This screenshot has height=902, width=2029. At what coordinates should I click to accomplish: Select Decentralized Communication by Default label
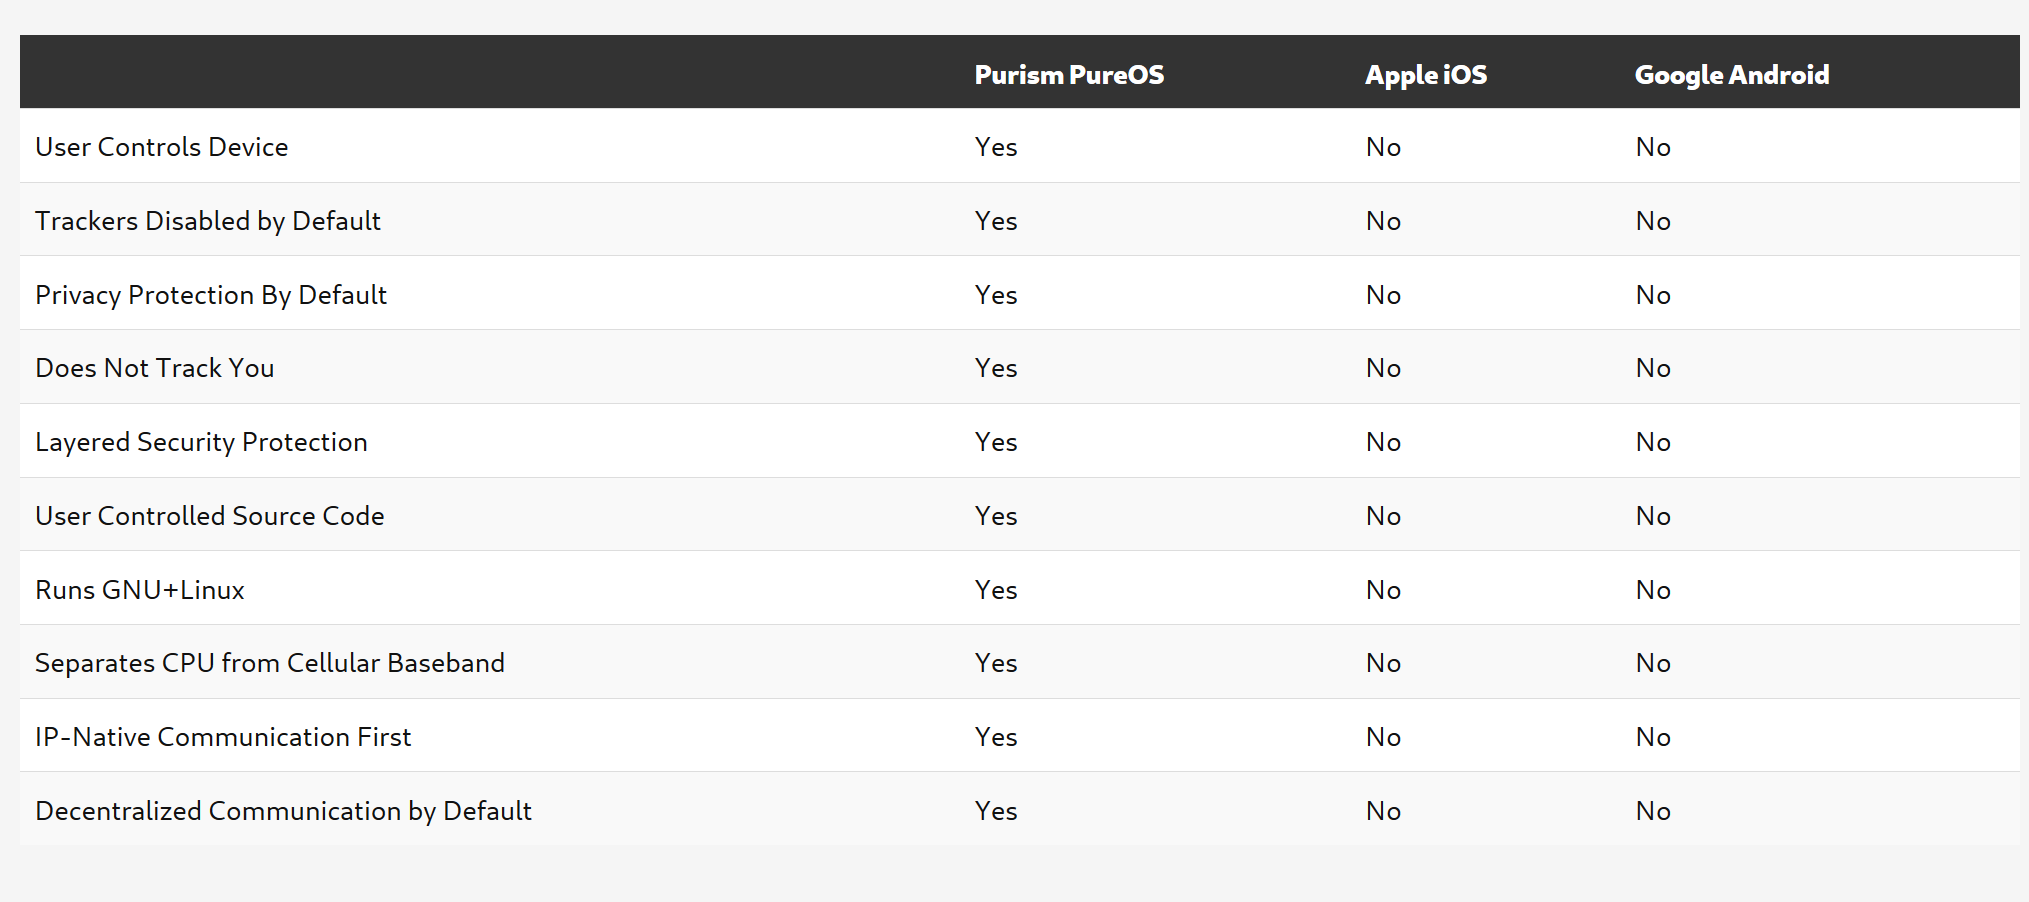click(x=283, y=811)
